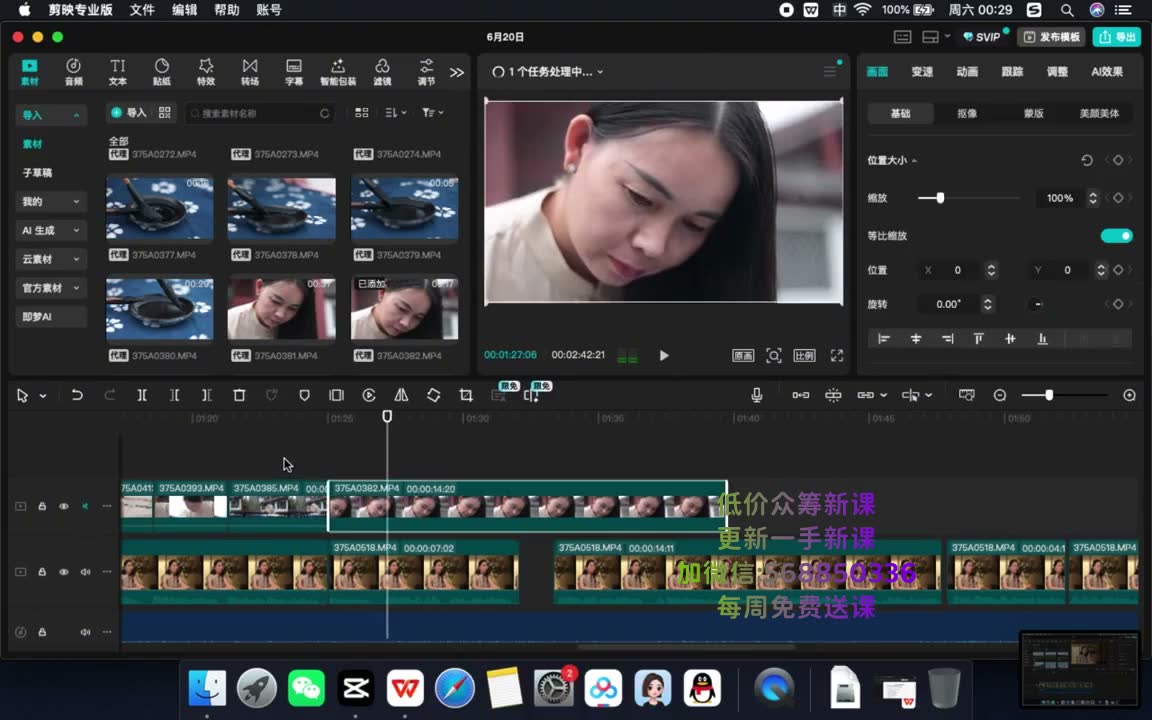Open the 智能包装 smart packaging panel
The image size is (1152, 720).
coord(338,72)
